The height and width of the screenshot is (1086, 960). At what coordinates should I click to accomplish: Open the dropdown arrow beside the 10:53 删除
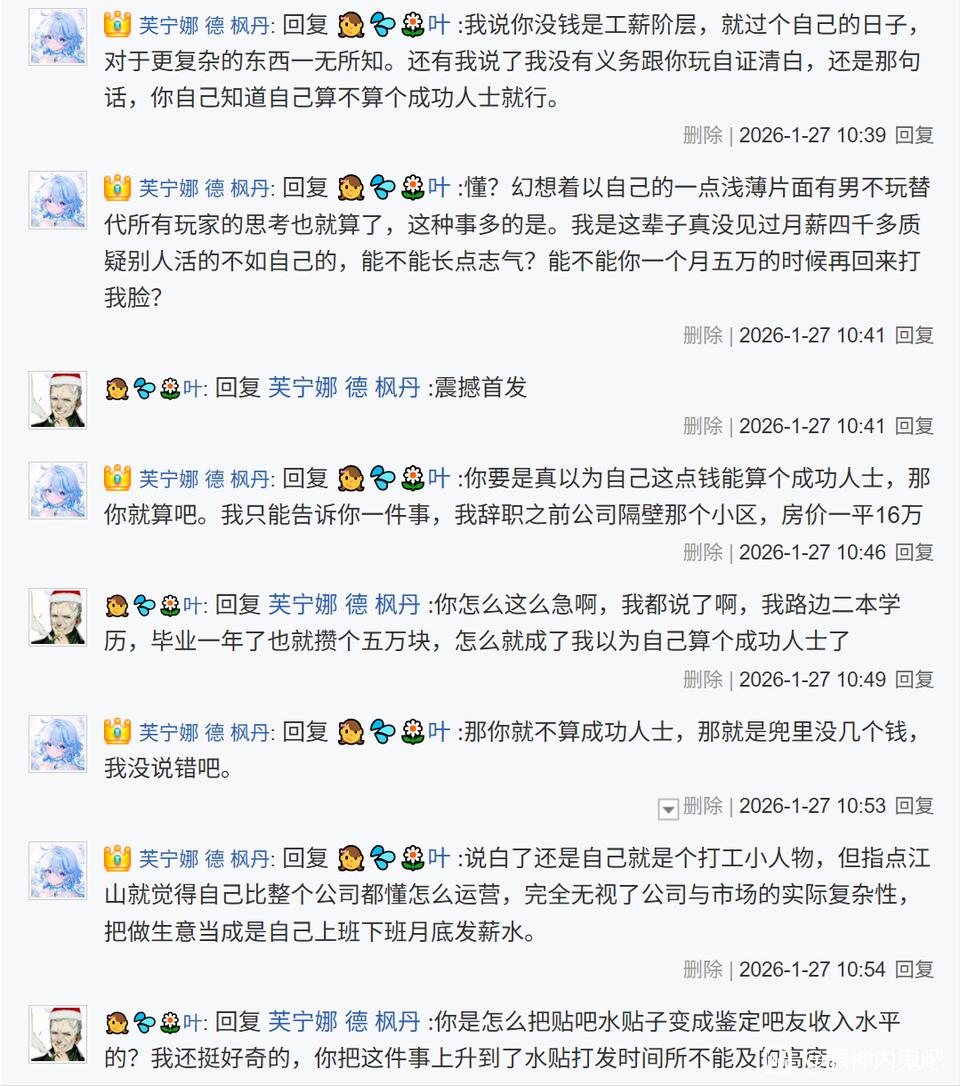[668, 808]
